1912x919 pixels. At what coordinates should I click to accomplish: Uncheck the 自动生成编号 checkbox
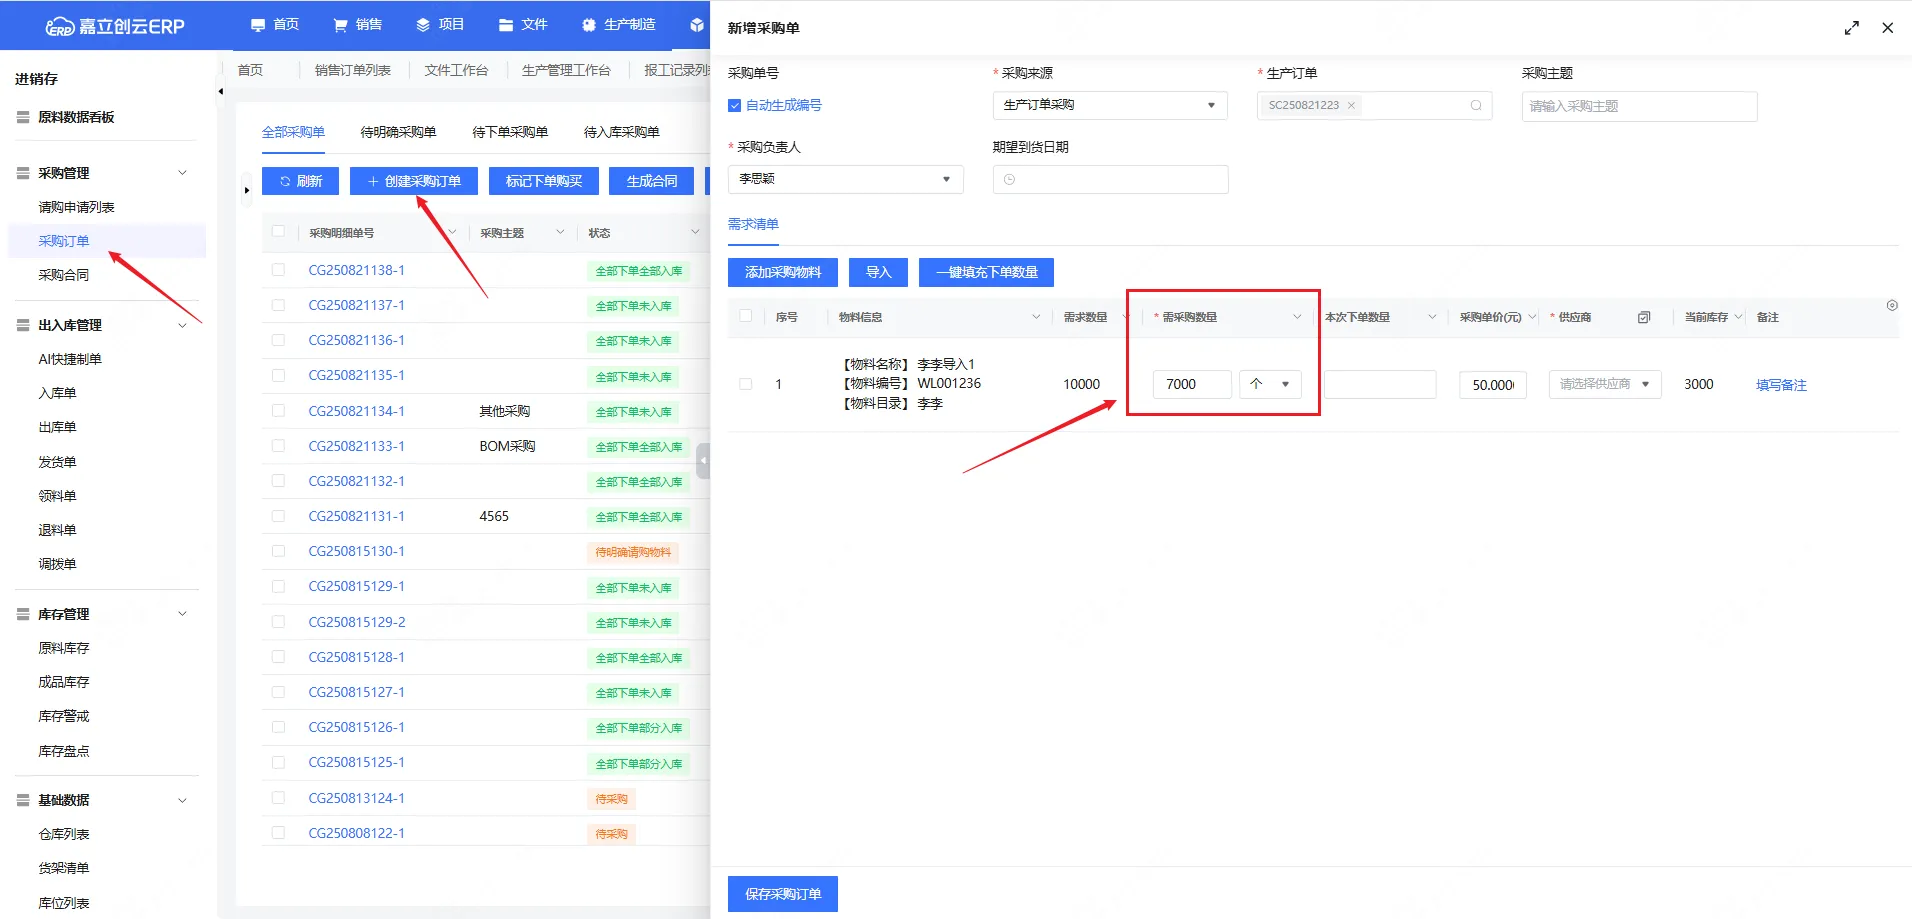point(735,106)
